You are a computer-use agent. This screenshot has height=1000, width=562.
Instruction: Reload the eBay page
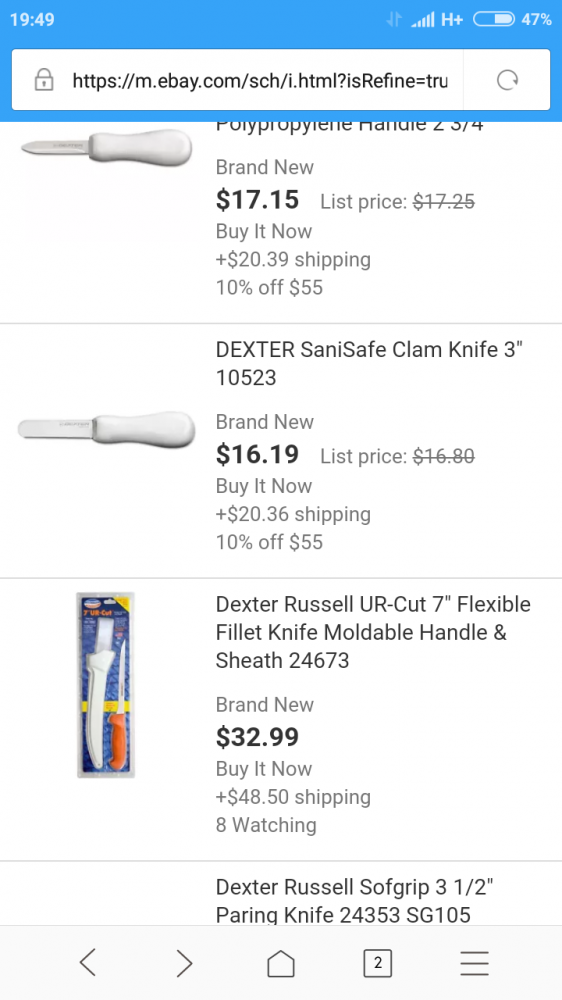[x=507, y=80]
